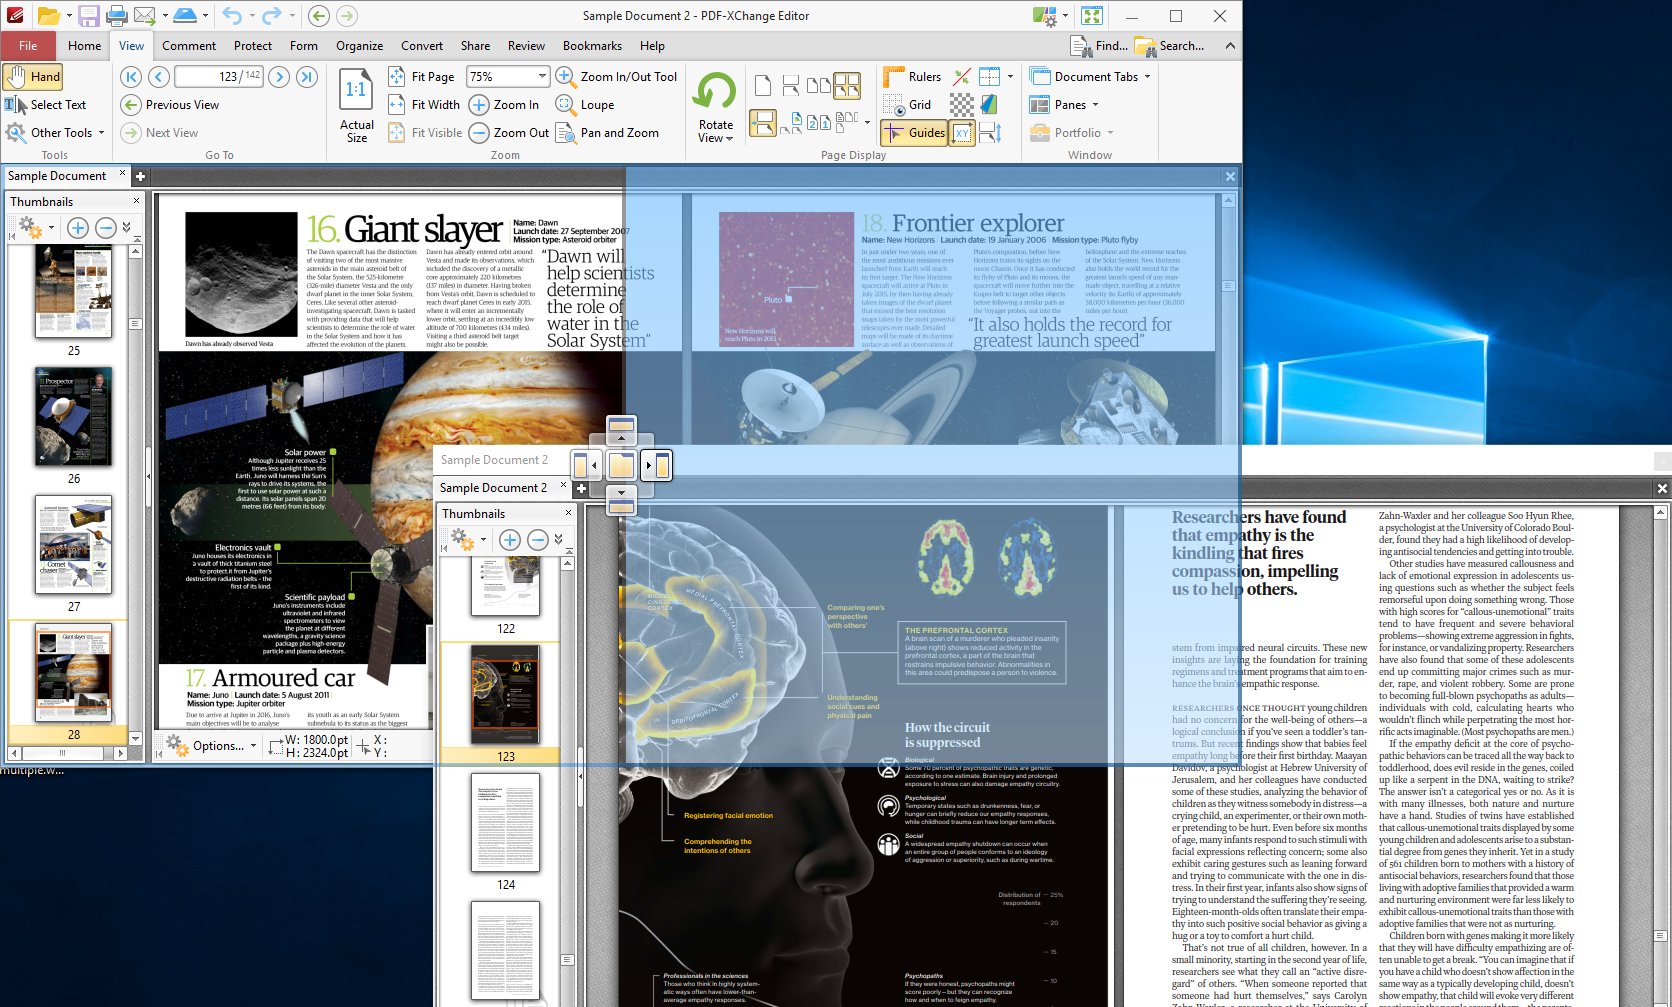Collapse the ribbon with the chevron
This screenshot has height=1007, width=1672.
coord(1230,45)
